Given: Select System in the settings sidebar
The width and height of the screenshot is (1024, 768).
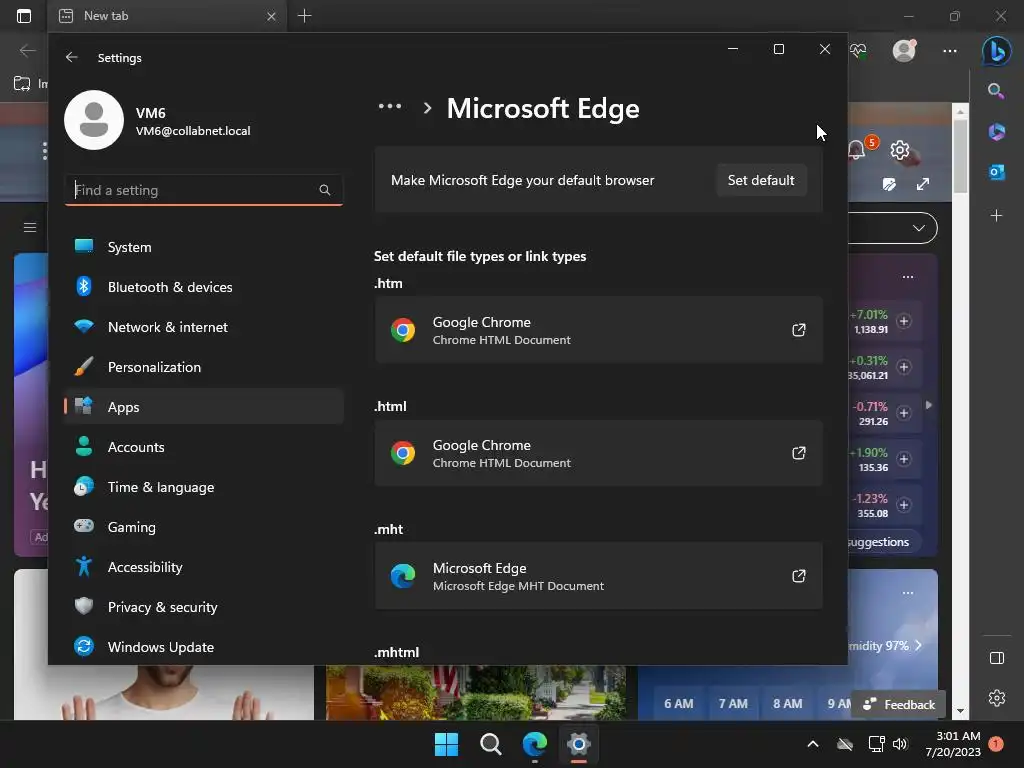Looking at the screenshot, I should pyautogui.click(x=204, y=247).
